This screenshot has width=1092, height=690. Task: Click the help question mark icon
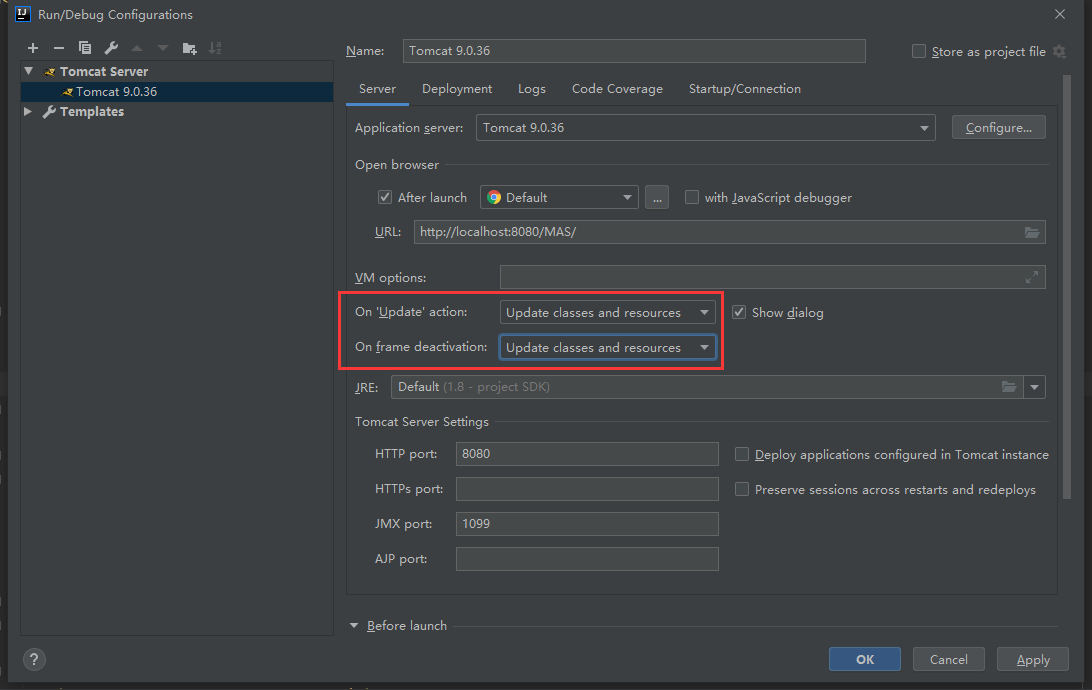34,660
